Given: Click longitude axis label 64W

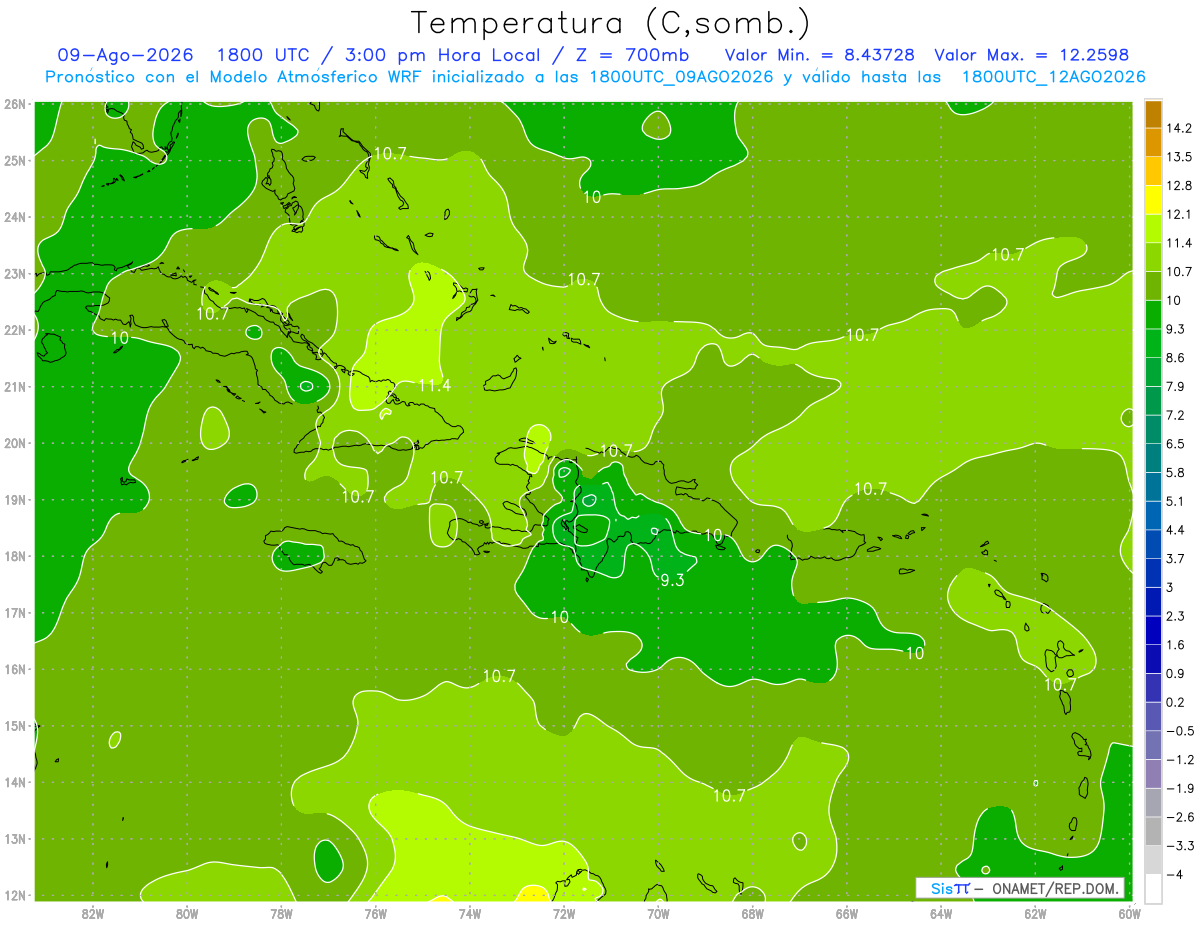Looking at the screenshot, I should (x=941, y=913).
